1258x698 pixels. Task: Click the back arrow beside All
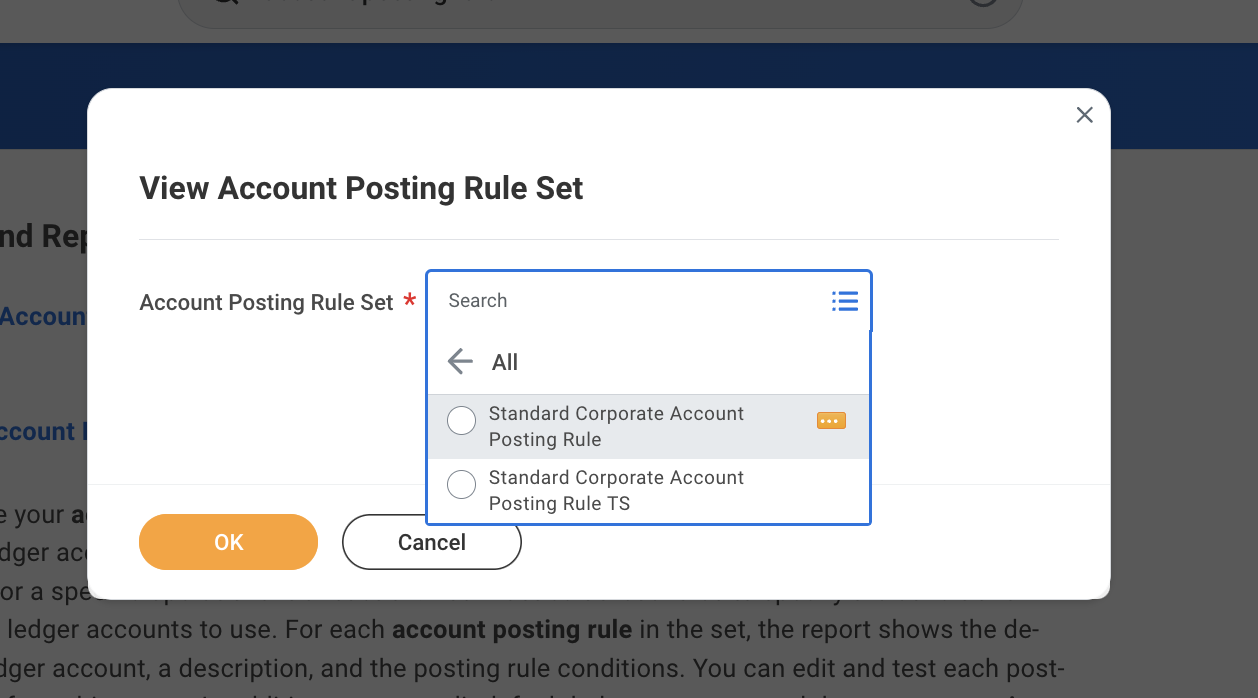460,362
